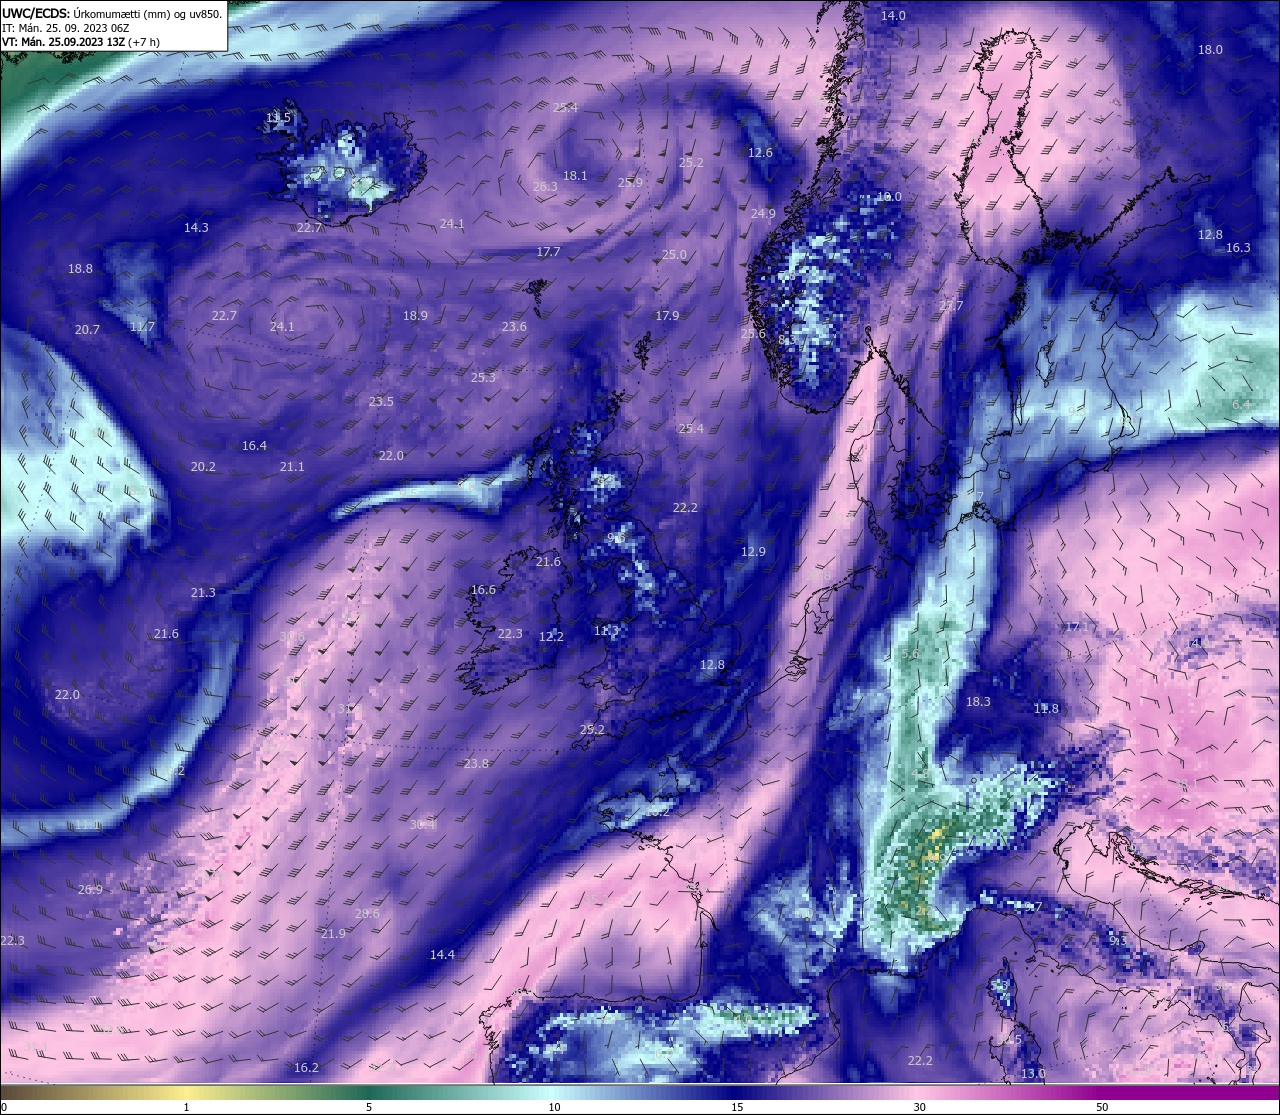The height and width of the screenshot is (1115, 1280).
Task: Click the 18.8 map value
Action: [80, 268]
